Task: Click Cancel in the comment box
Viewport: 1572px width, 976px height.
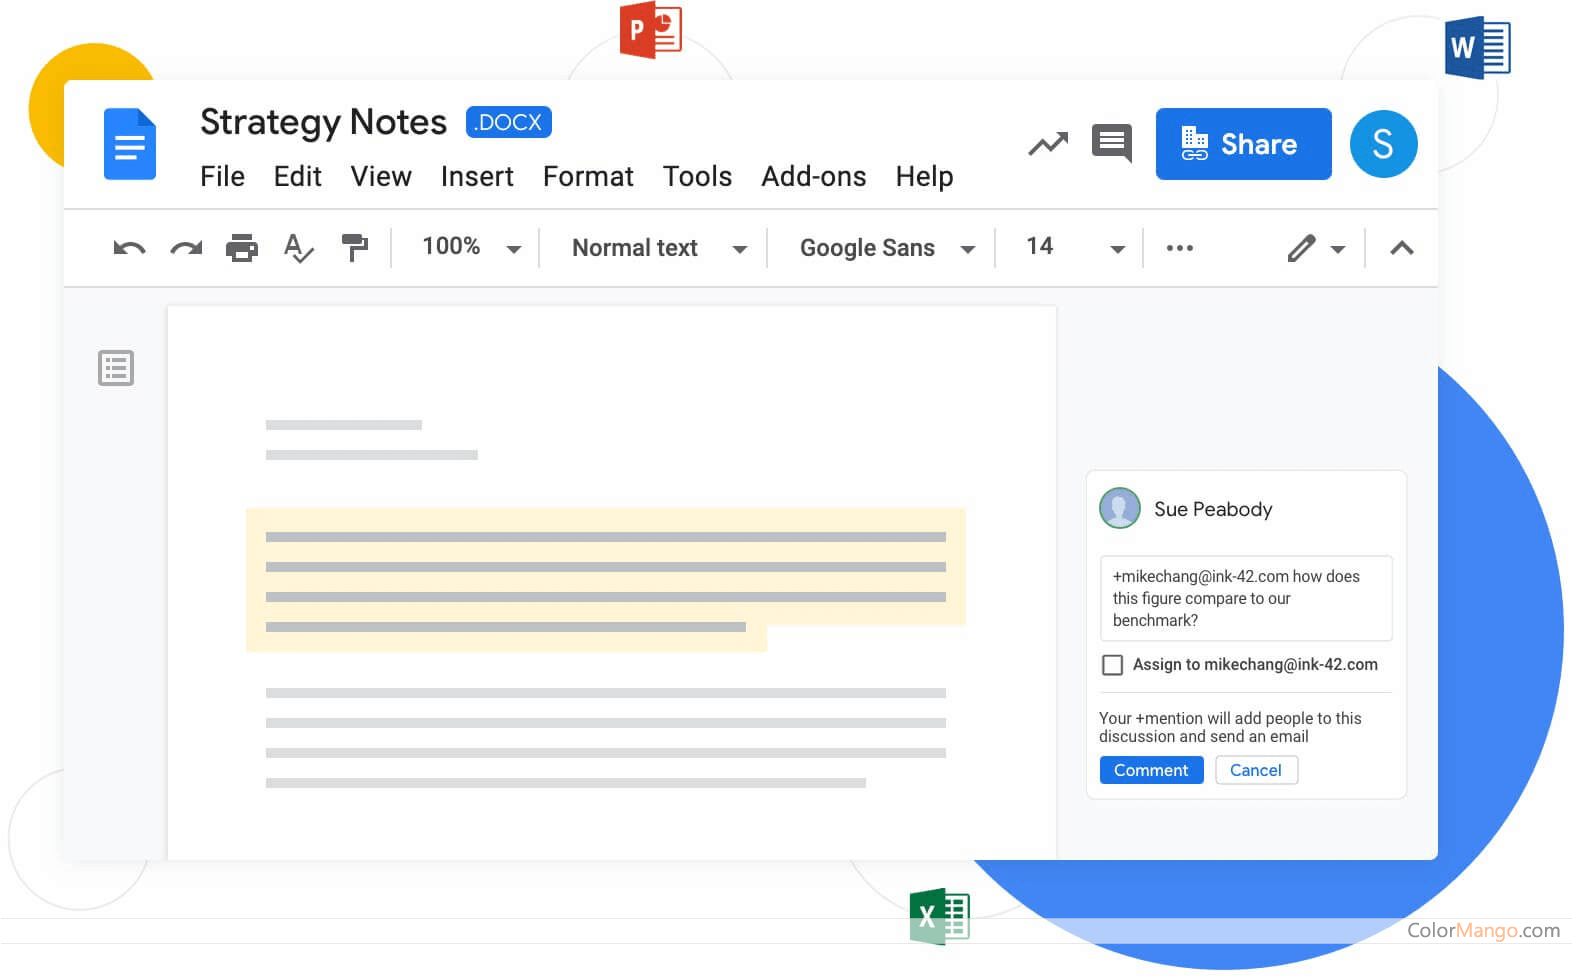Action: coord(1256,770)
